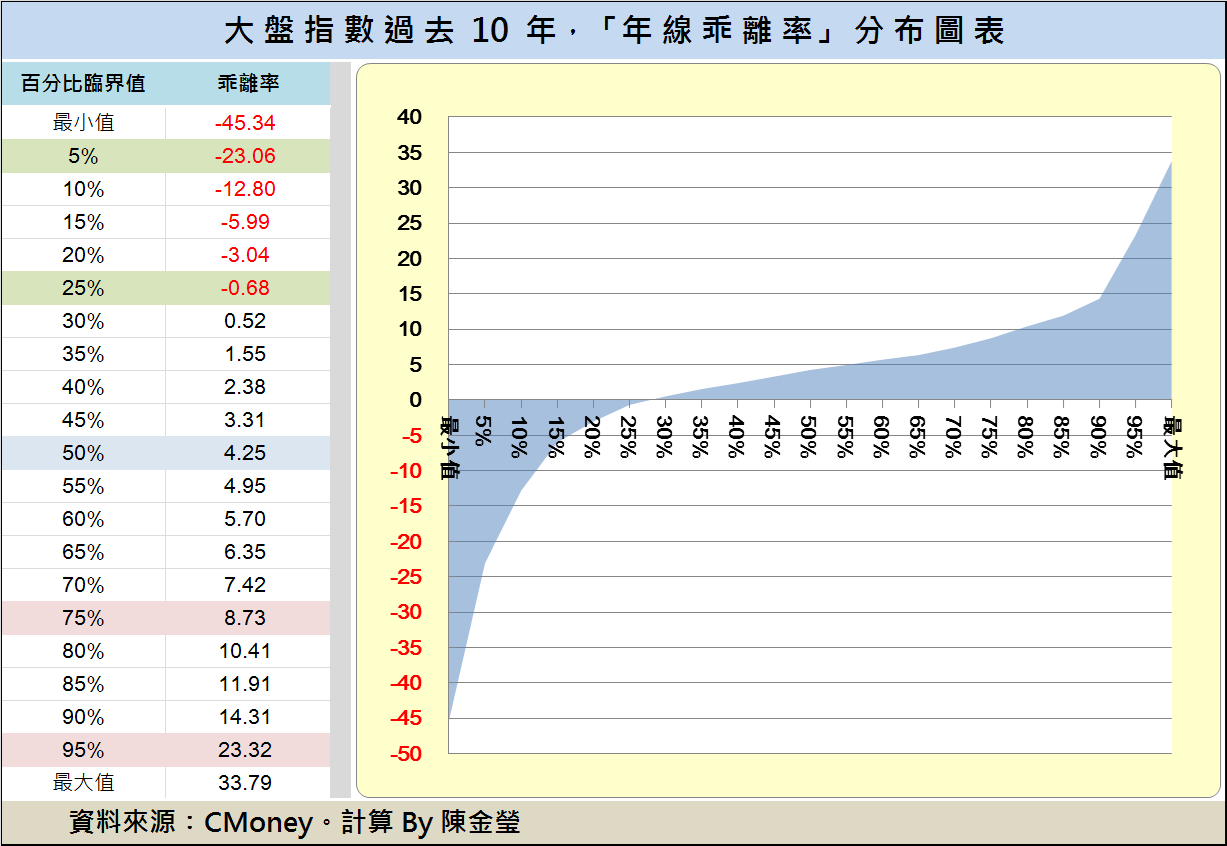This screenshot has height=846, width=1227.
Task: Select the pink 75% row label
Action: pos(84,618)
